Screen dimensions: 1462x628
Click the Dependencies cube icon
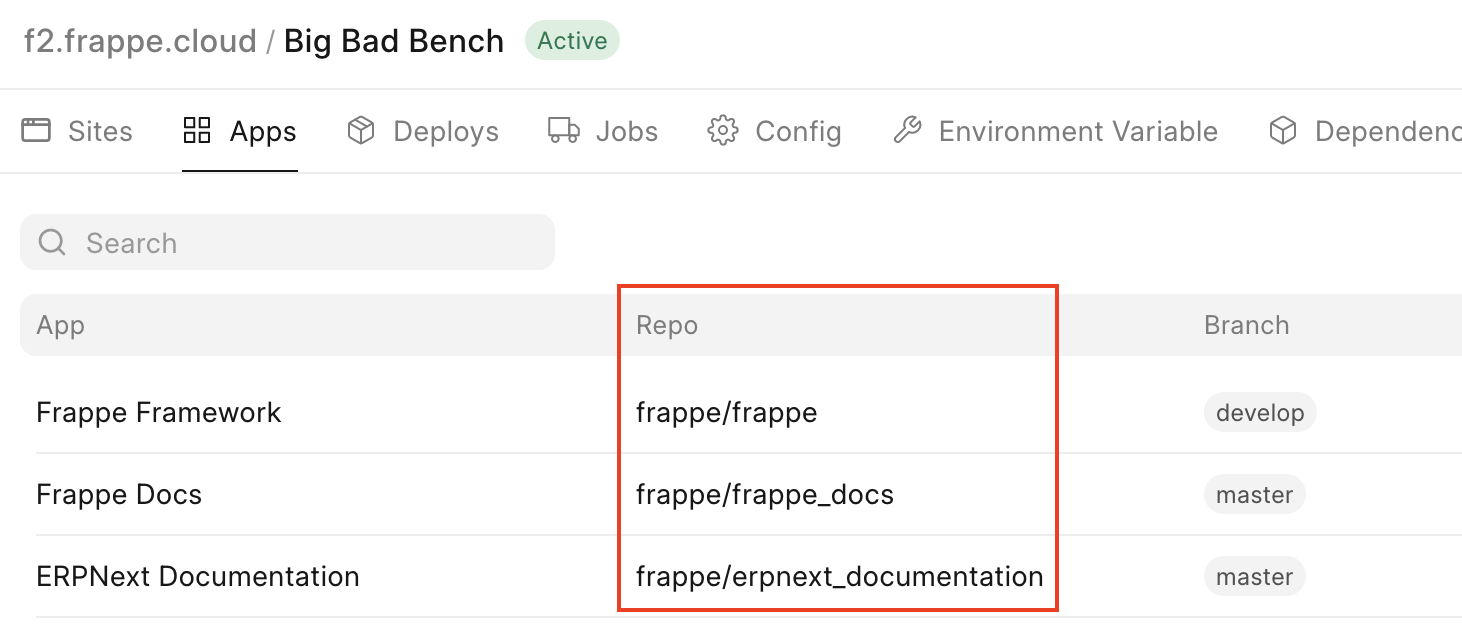coord(1282,130)
